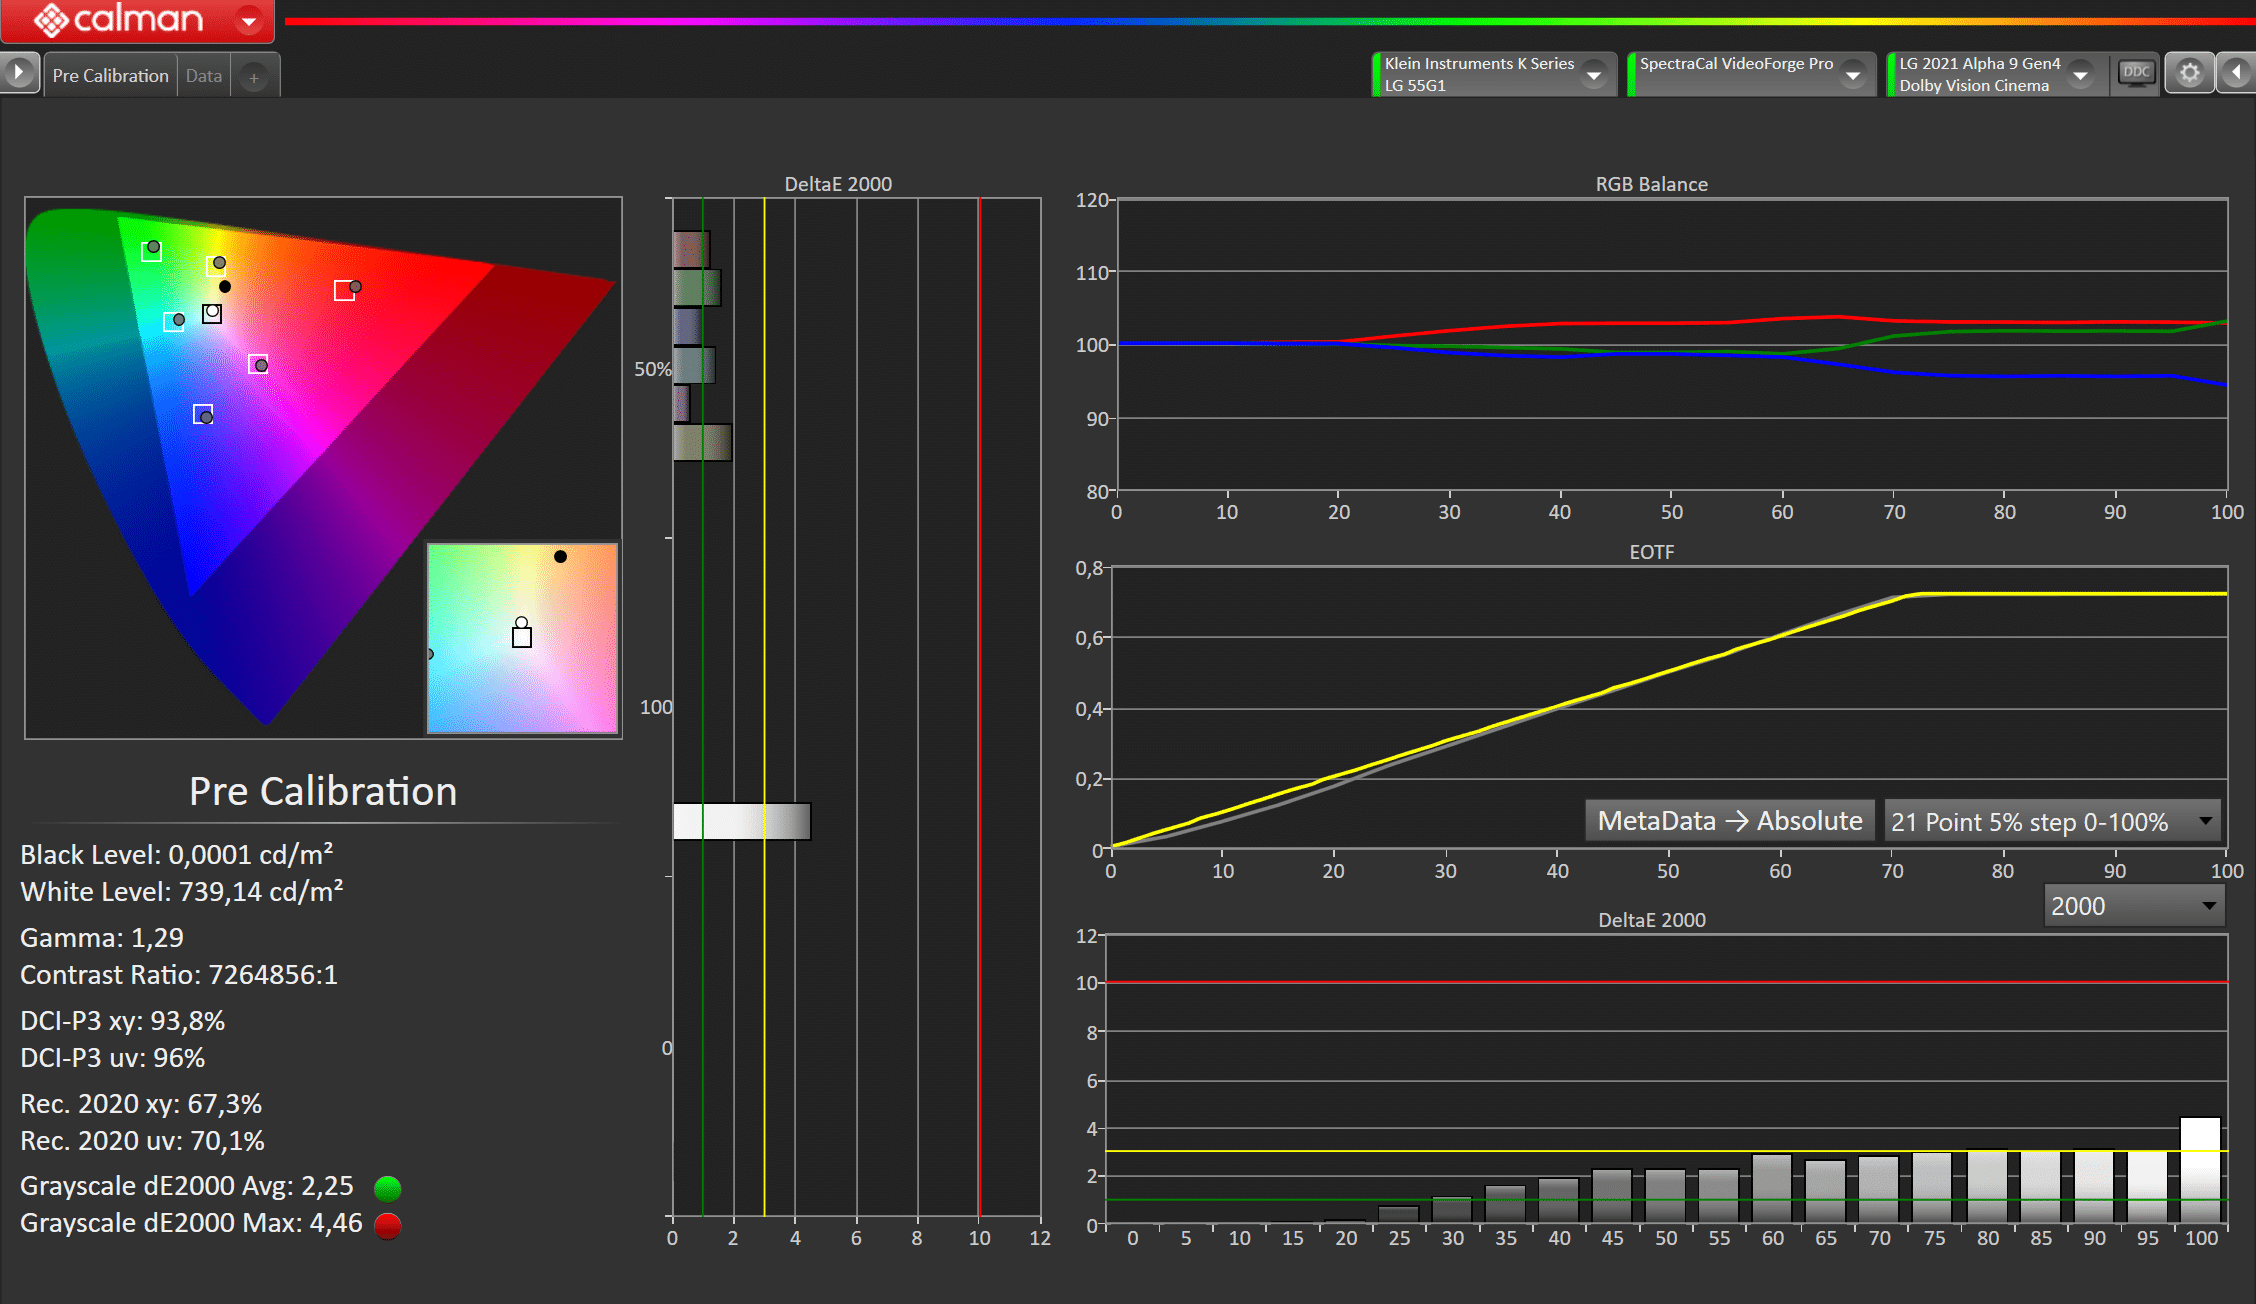Viewport: 2256px width, 1304px height.
Task: Click the white point zoom inset in CIE chart
Action: point(522,638)
